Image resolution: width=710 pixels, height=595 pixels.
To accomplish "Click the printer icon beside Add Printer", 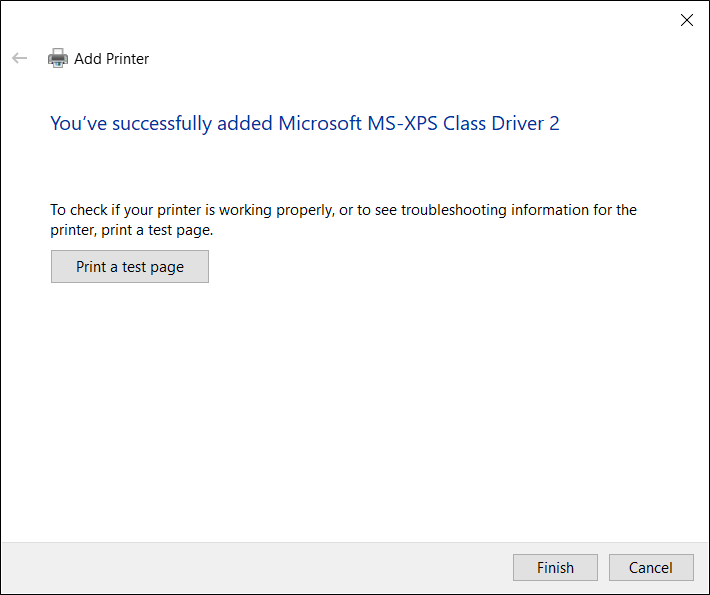I will click(x=58, y=58).
